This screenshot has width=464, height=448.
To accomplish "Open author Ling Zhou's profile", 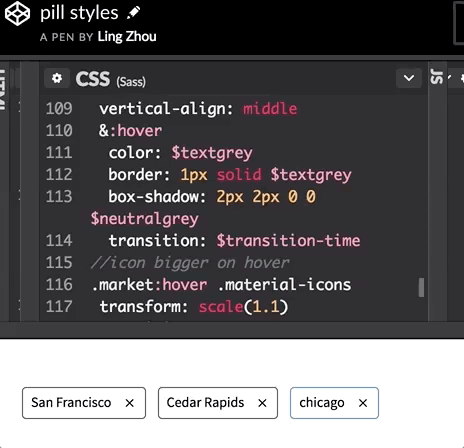I will (x=127, y=37).
